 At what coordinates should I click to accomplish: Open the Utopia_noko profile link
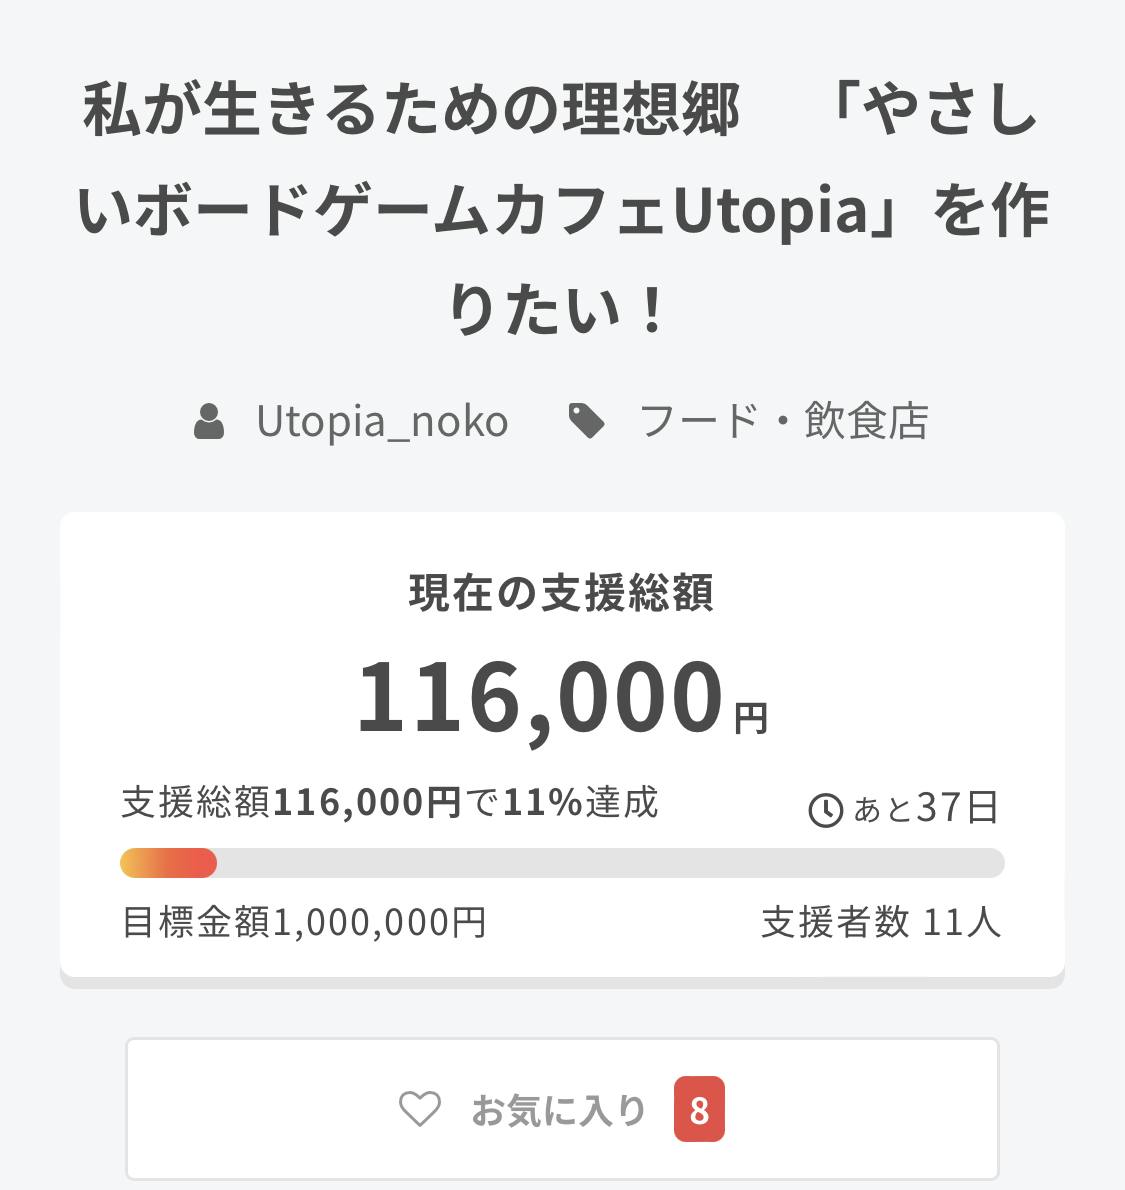pyautogui.click(x=382, y=421)
